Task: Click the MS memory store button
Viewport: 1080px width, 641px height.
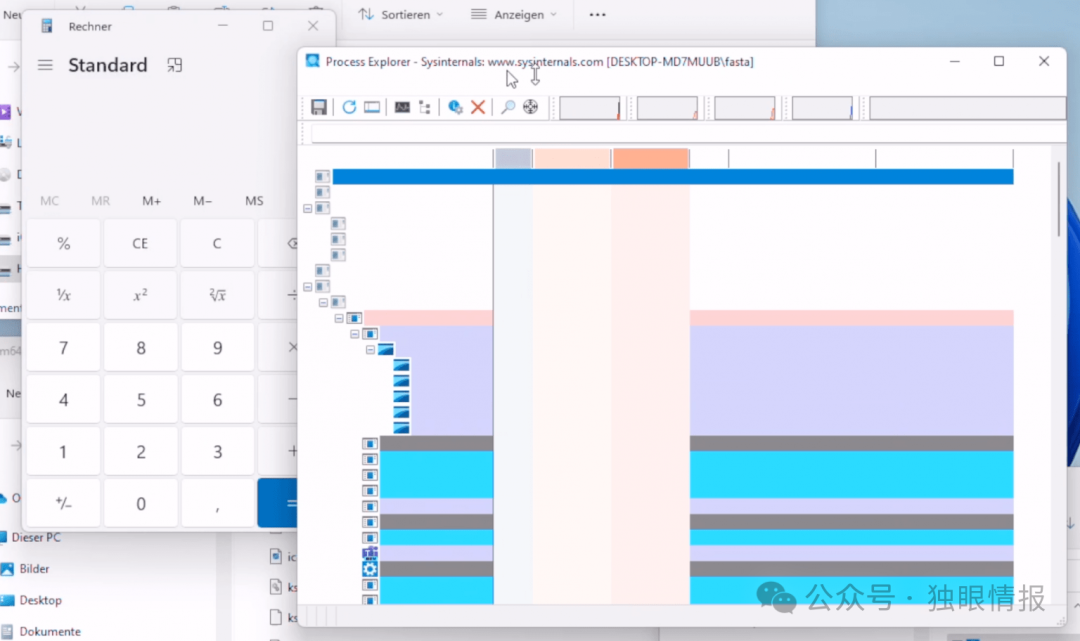Action: (254, 201)
